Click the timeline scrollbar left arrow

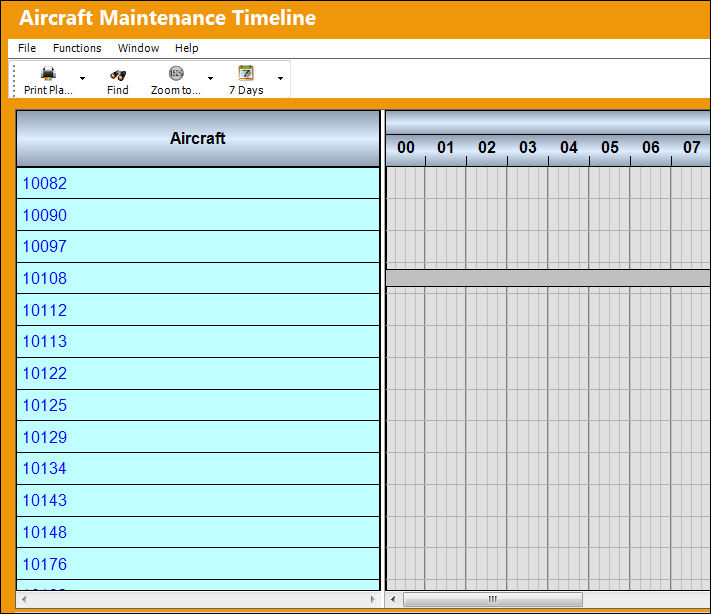(393, 599)
